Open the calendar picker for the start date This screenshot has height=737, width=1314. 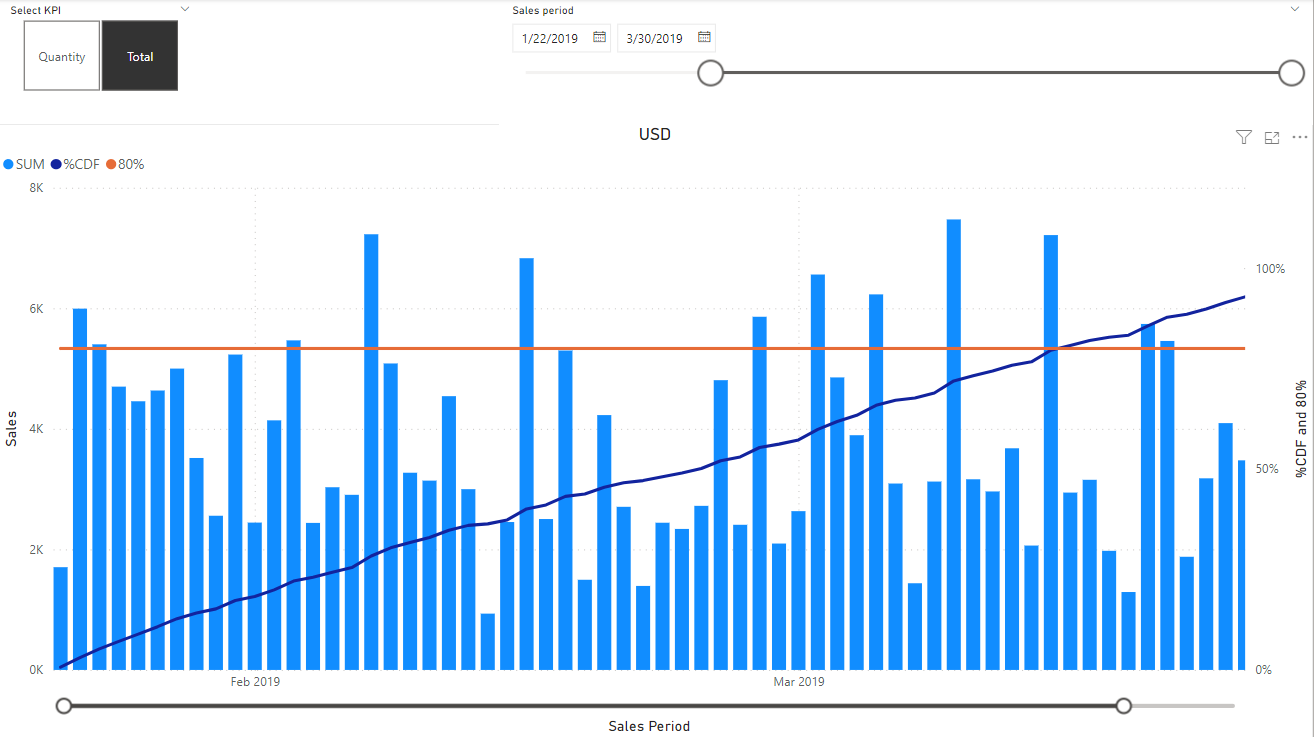598,37
